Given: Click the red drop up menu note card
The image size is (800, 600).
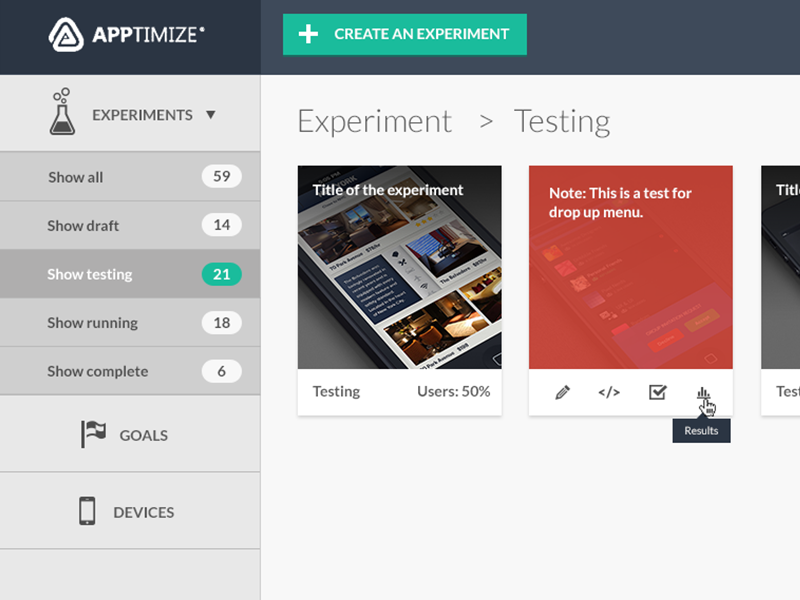Looking at the screenshot, I should (631, 267).
